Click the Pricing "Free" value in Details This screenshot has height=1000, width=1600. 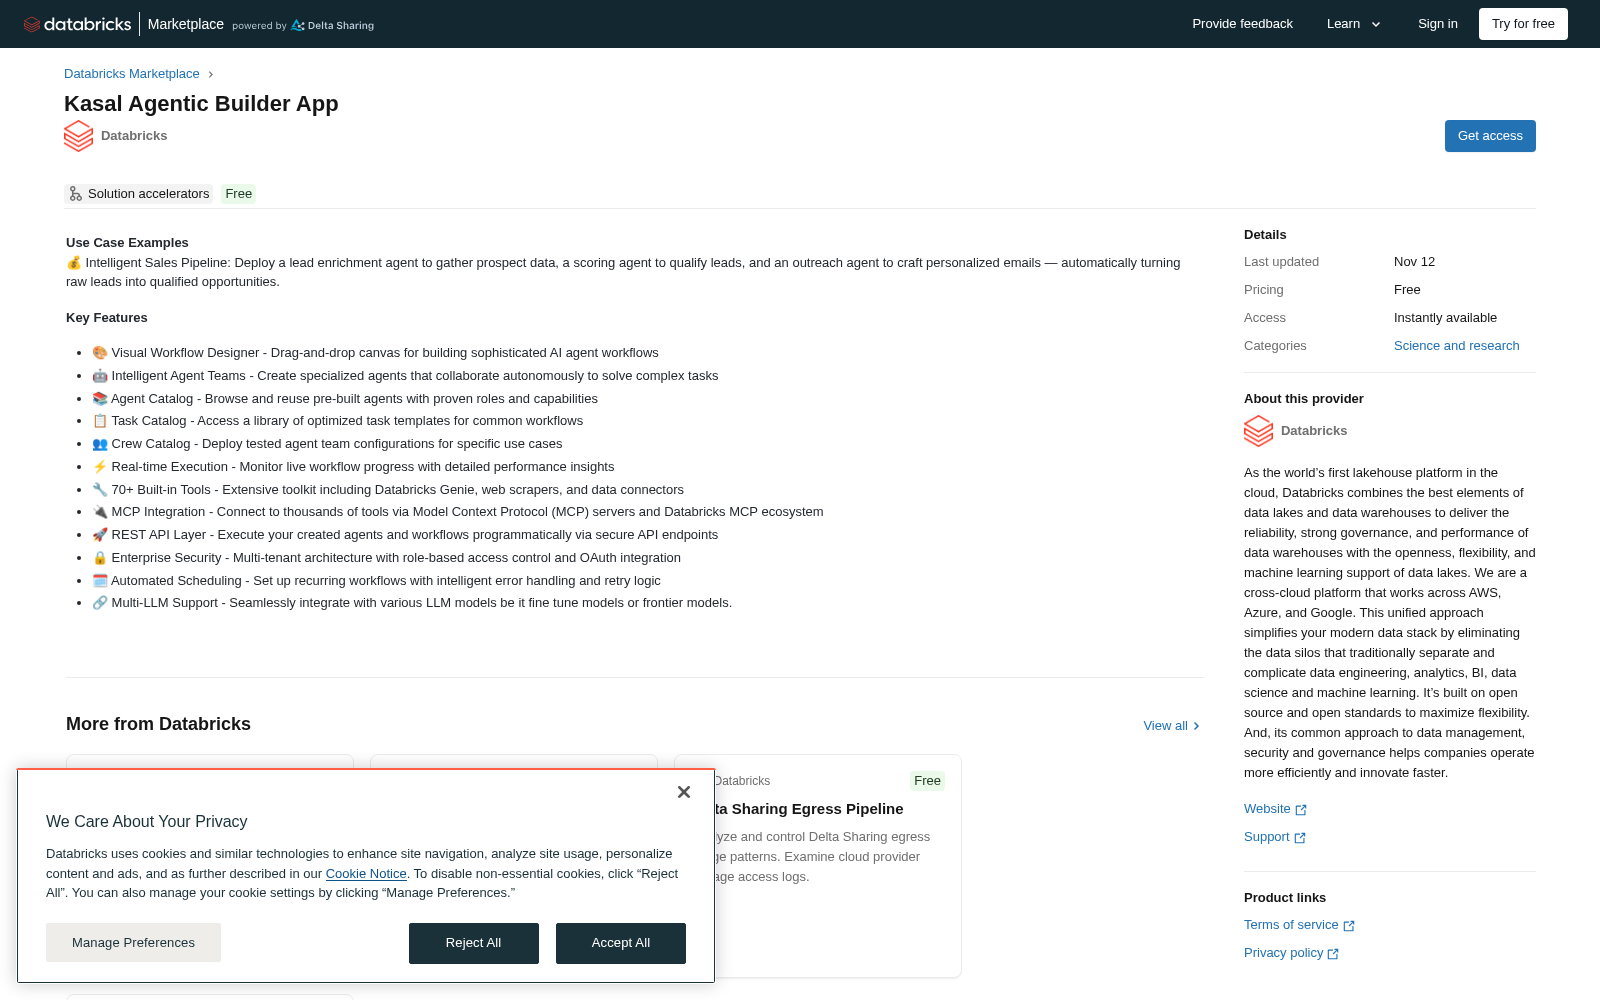coord(1407,290)
